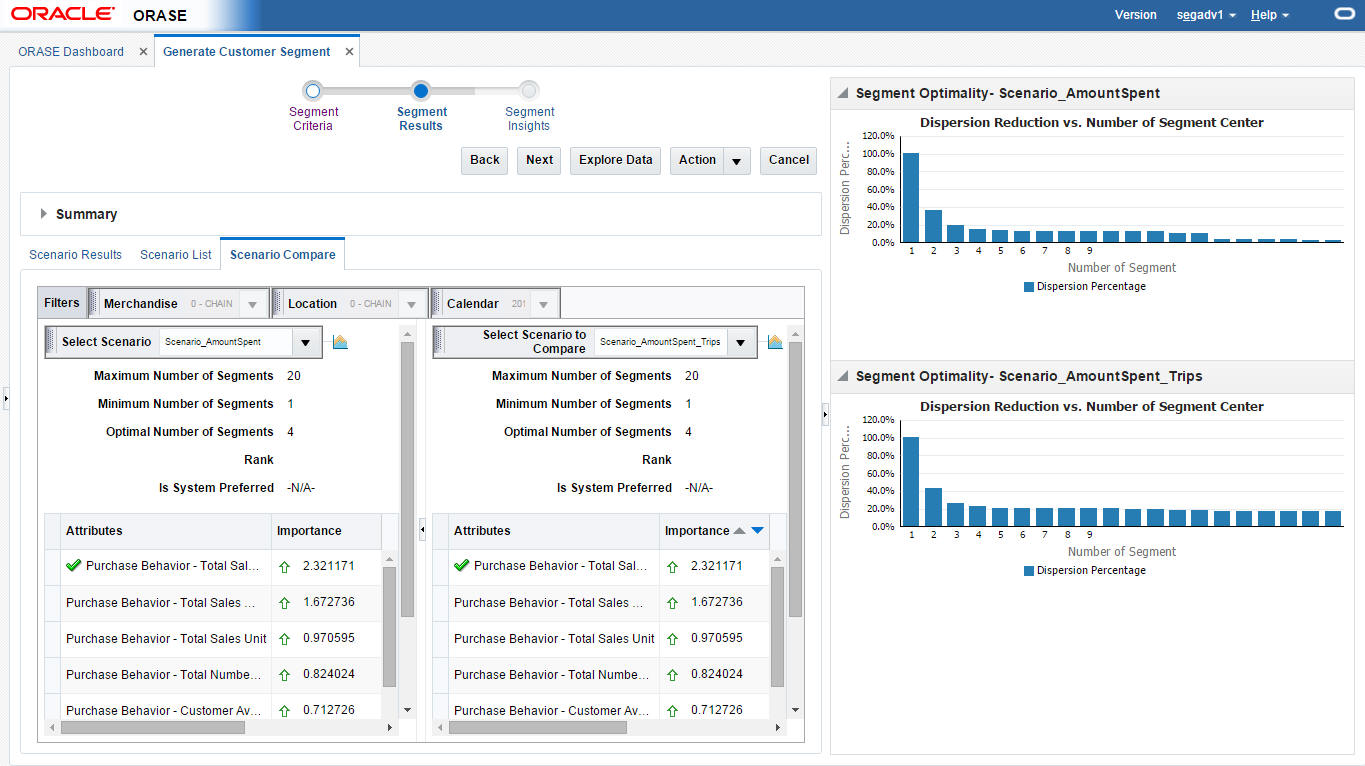The image size is (1365, 766).
Task: Open the Select Scenario to Compare dropdown
Action: [740, 342]
